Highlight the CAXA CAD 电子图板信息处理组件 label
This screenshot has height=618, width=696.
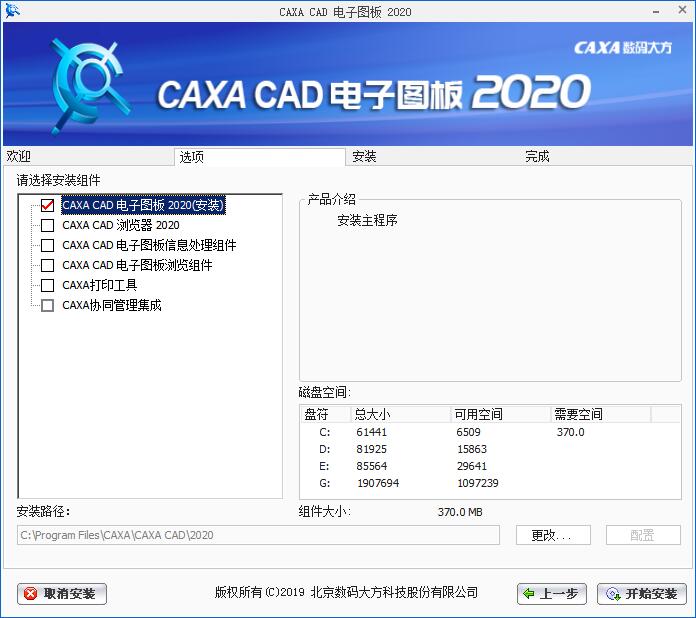point(149,245)
